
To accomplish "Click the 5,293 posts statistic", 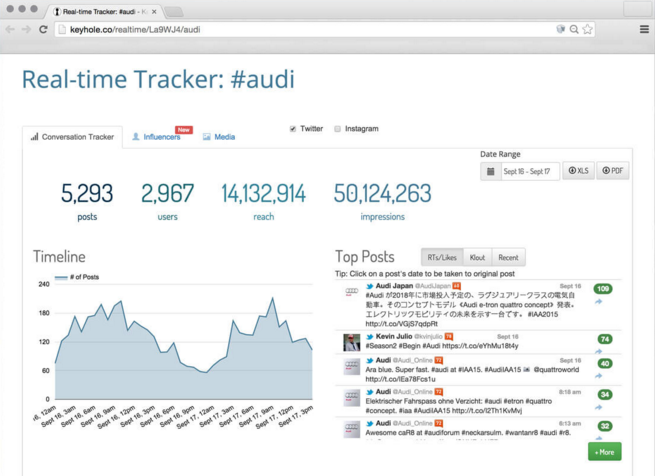I will pyautogui.click(x=87, y=201).
